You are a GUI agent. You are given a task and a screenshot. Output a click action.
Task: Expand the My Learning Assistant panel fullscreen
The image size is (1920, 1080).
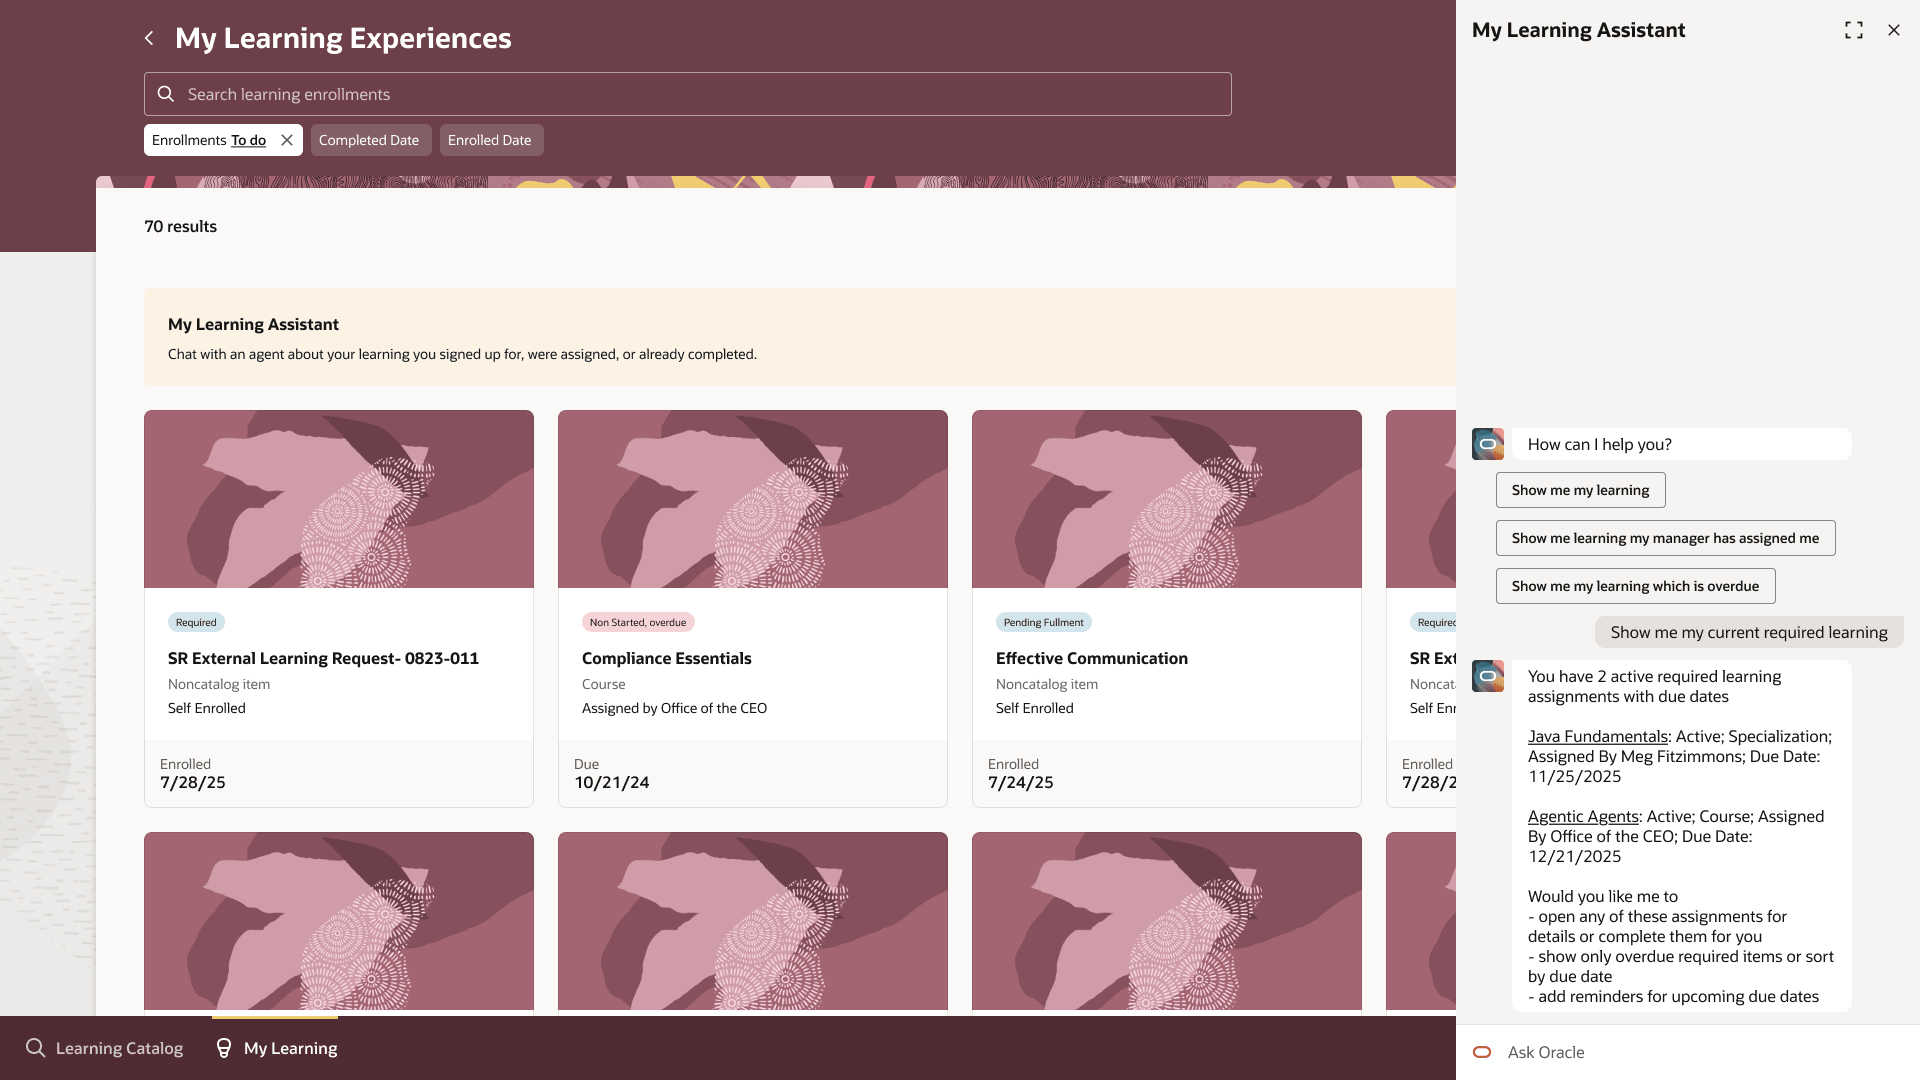pos(1854,30)
